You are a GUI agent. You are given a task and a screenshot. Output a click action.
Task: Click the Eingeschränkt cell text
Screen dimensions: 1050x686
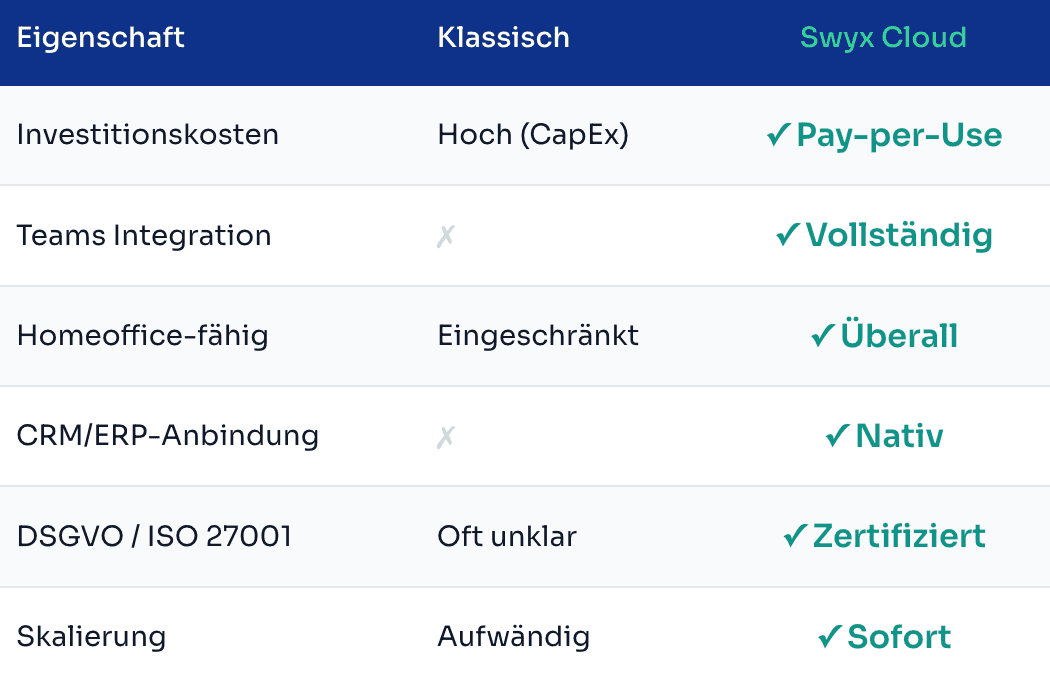[x=538, y=336]
